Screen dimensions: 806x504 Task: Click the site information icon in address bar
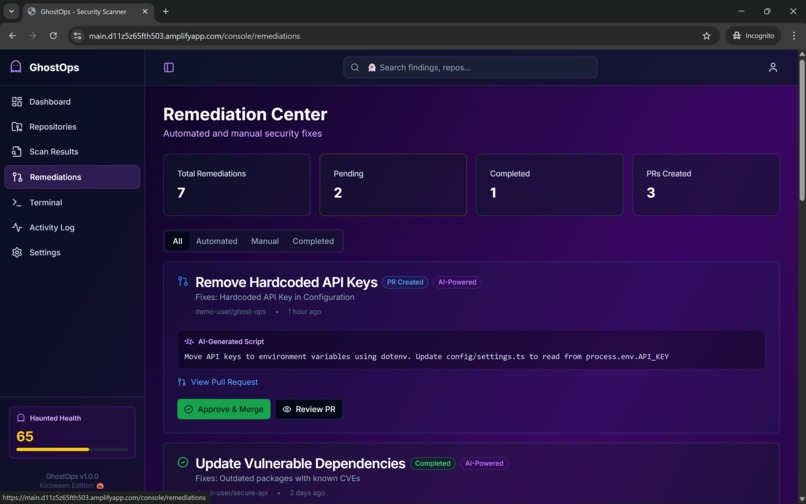point(78,36)
